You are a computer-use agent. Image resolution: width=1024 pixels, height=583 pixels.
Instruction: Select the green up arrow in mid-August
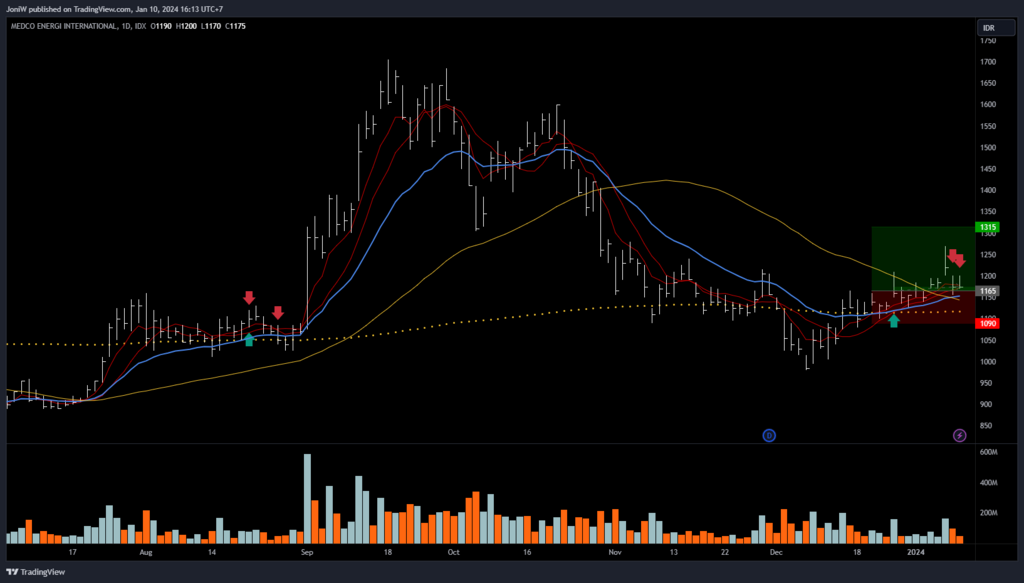pyautogui.click(x=248, y=340)
